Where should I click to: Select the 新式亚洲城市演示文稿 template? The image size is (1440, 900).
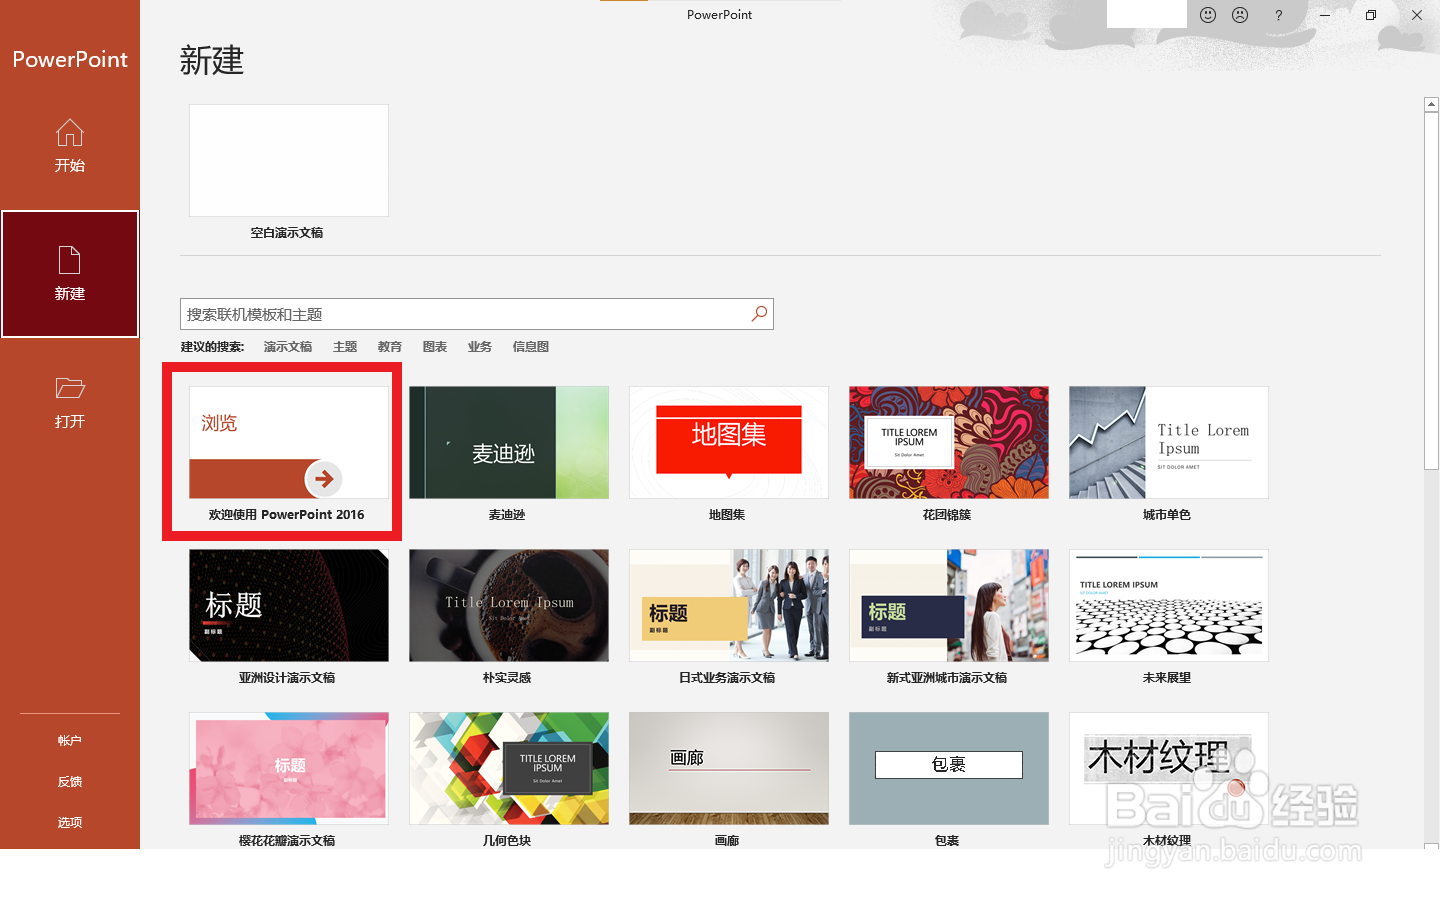(x=949, y=605)
